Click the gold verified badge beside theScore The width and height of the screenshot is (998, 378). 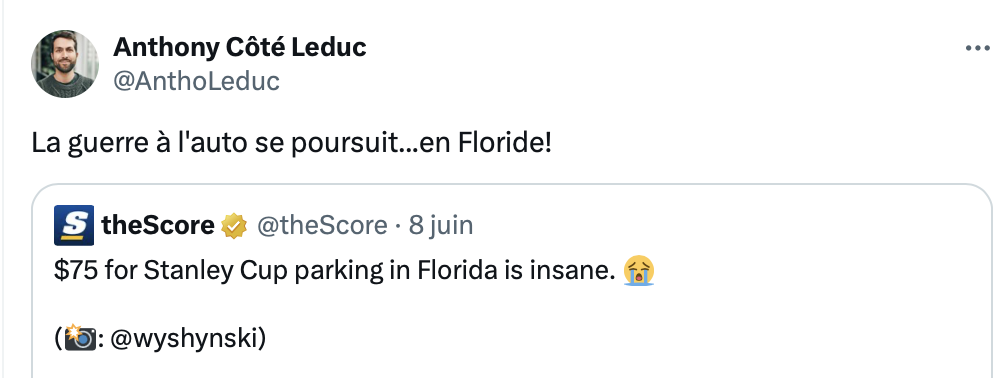point(234,226)
